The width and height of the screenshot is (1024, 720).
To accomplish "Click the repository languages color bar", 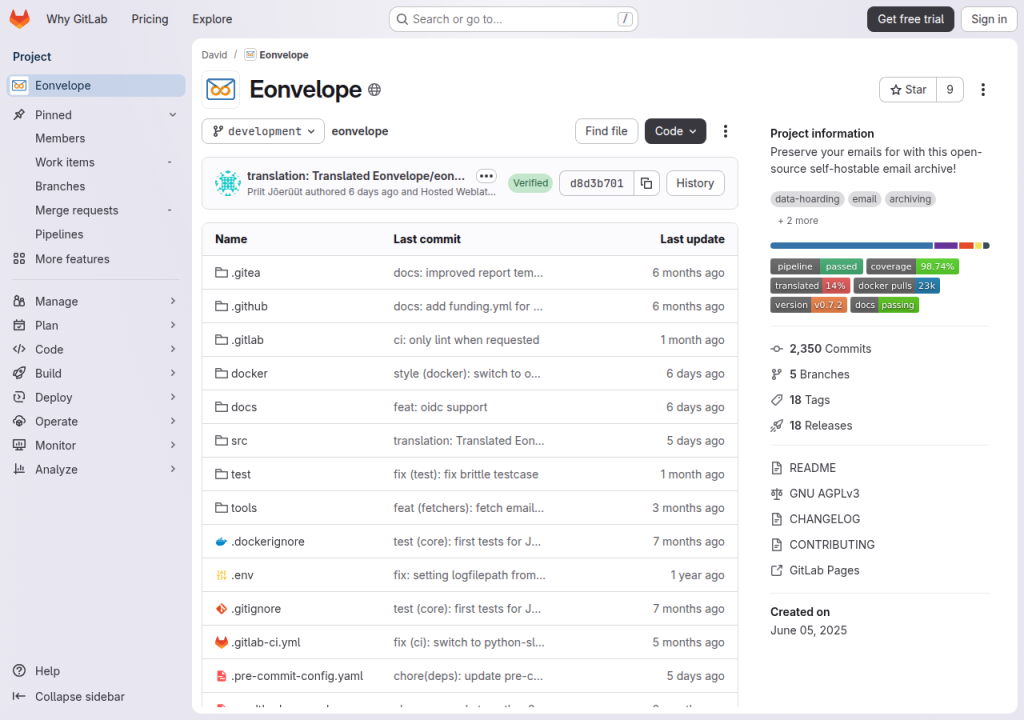I will pyautogui.click(x=880, y=246).
